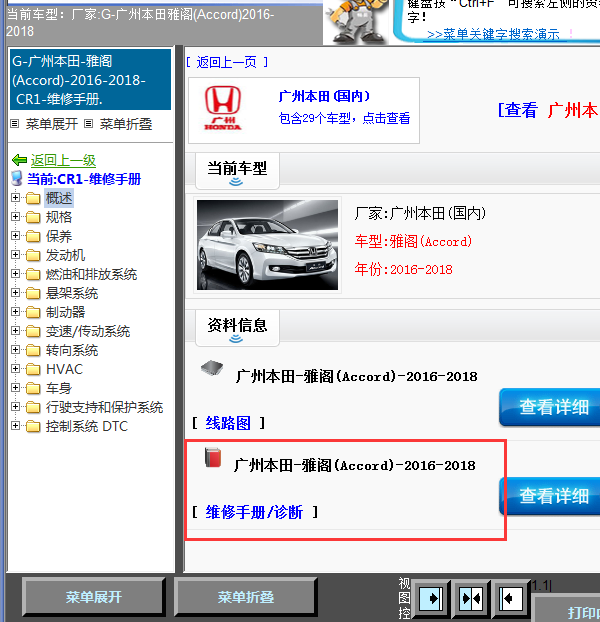This screenshot has height=622, width=600.
Task: Select 制动器 in the tree
Action: point(65,312)
